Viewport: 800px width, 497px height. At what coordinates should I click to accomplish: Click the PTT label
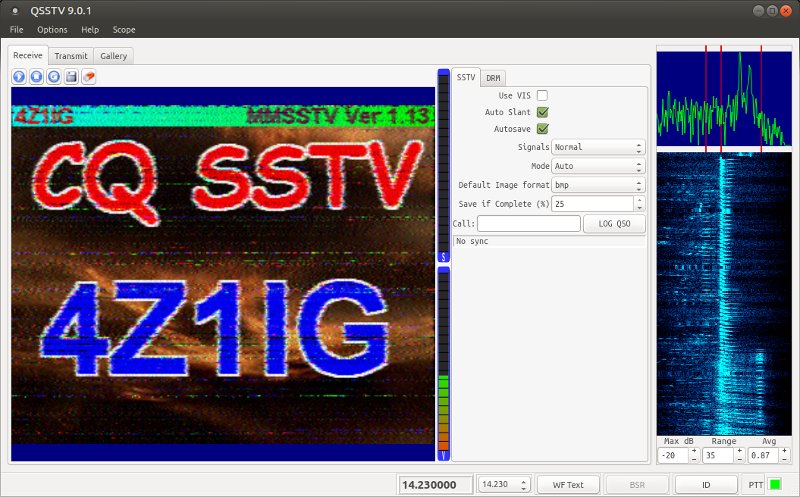[x=756, y=485]
